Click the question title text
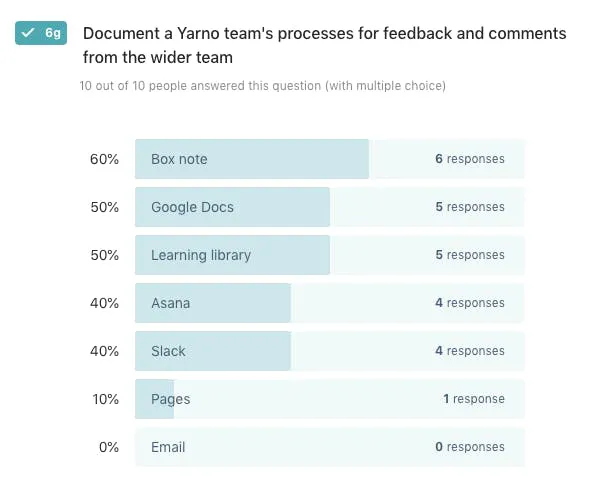Screen dimensions: 601x479 tap(325, 45)
